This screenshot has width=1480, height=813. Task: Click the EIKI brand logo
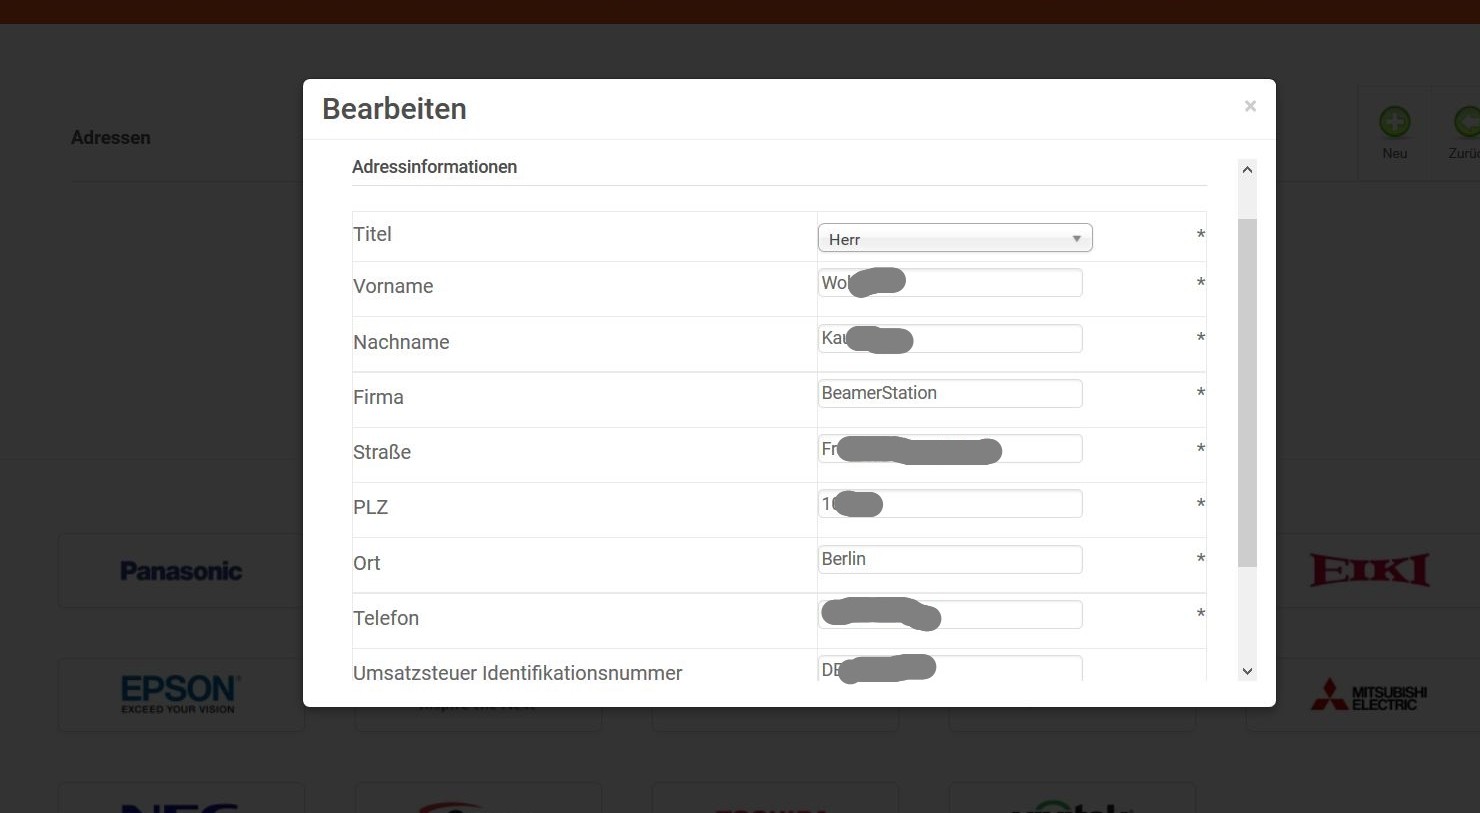click(1369, 570)
